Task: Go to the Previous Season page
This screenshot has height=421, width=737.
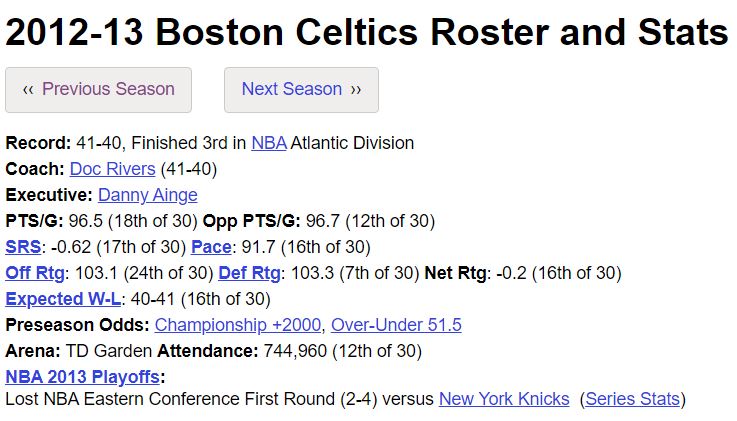Action: pyautogui.click(x=98, y=90)
